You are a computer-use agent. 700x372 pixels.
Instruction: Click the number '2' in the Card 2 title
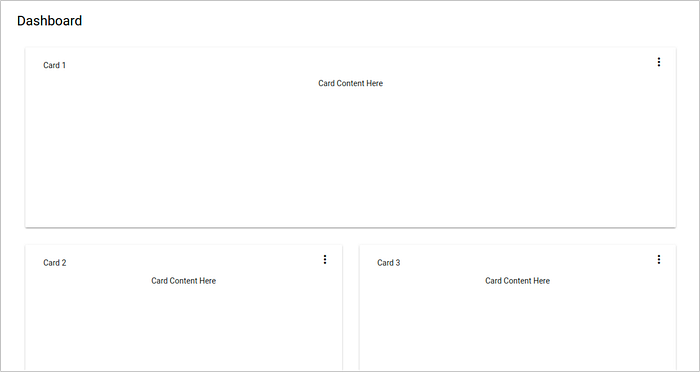point(64,263)
